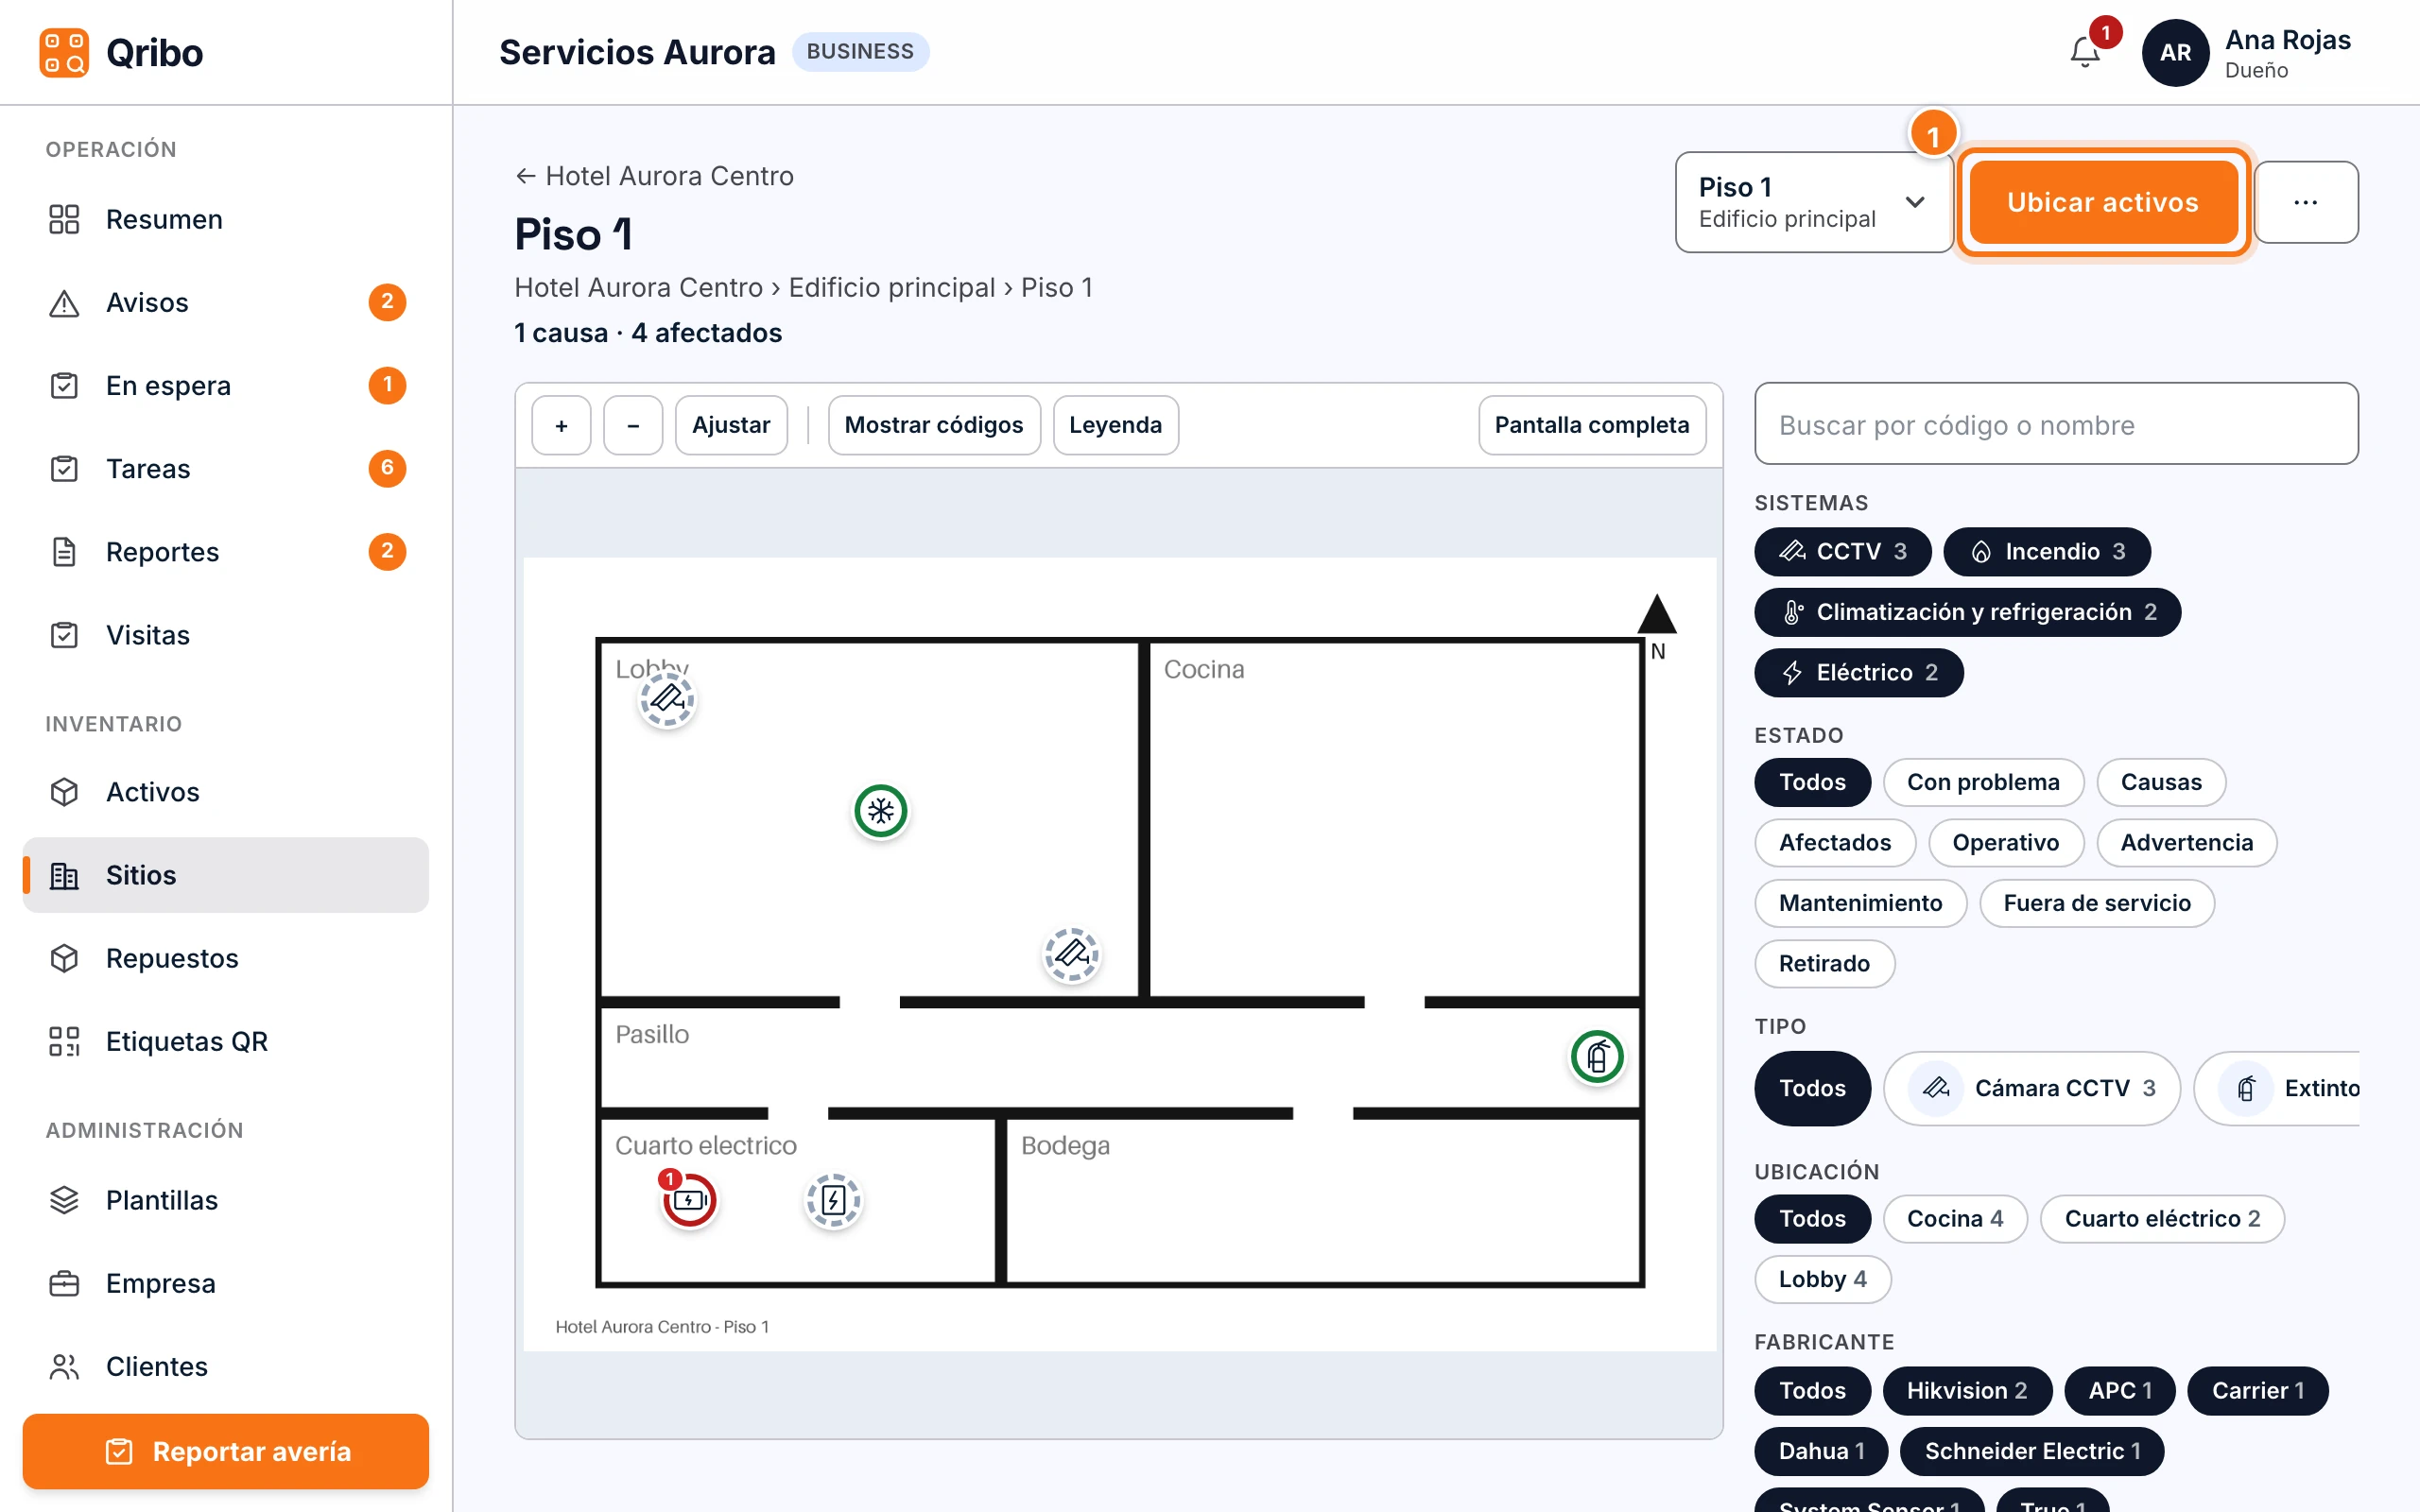The height and width of the screenshot is (1512, 2420).
Task: Select the fire extinguisher marker in Pasillo
Action: coord(1597,1056)
